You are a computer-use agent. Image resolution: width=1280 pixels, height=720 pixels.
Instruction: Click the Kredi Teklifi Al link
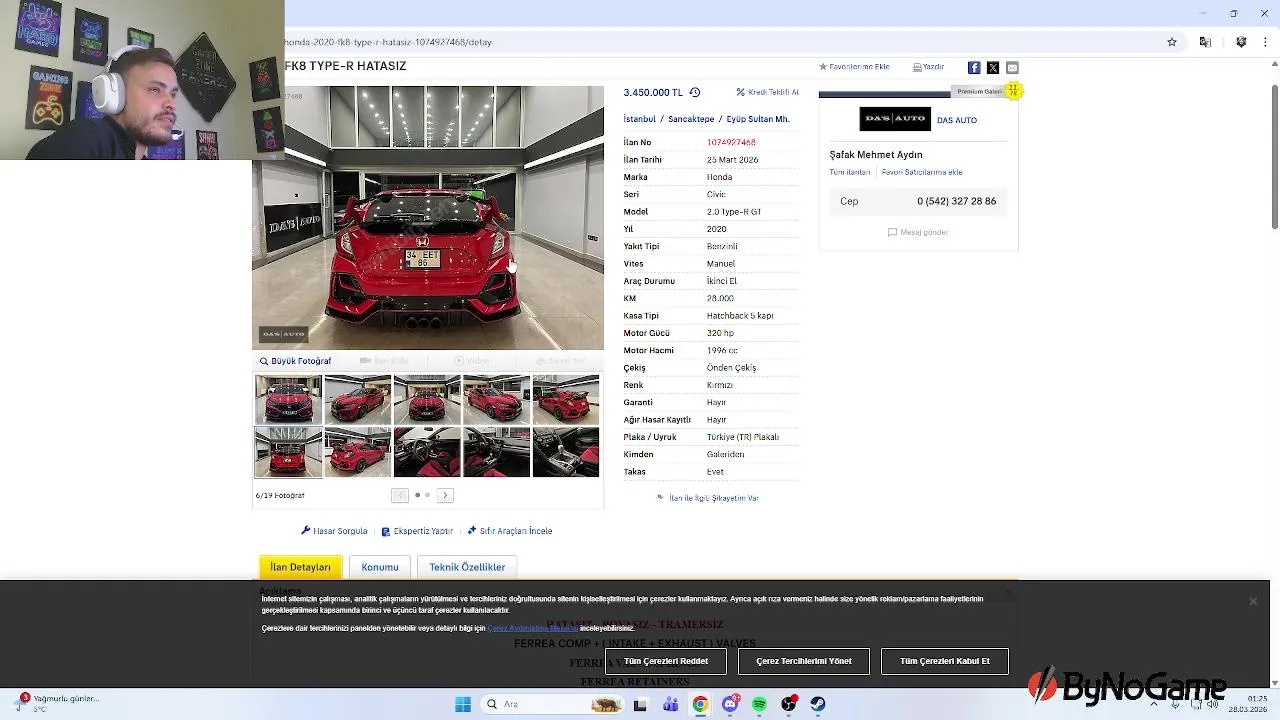tap(768, 92)
